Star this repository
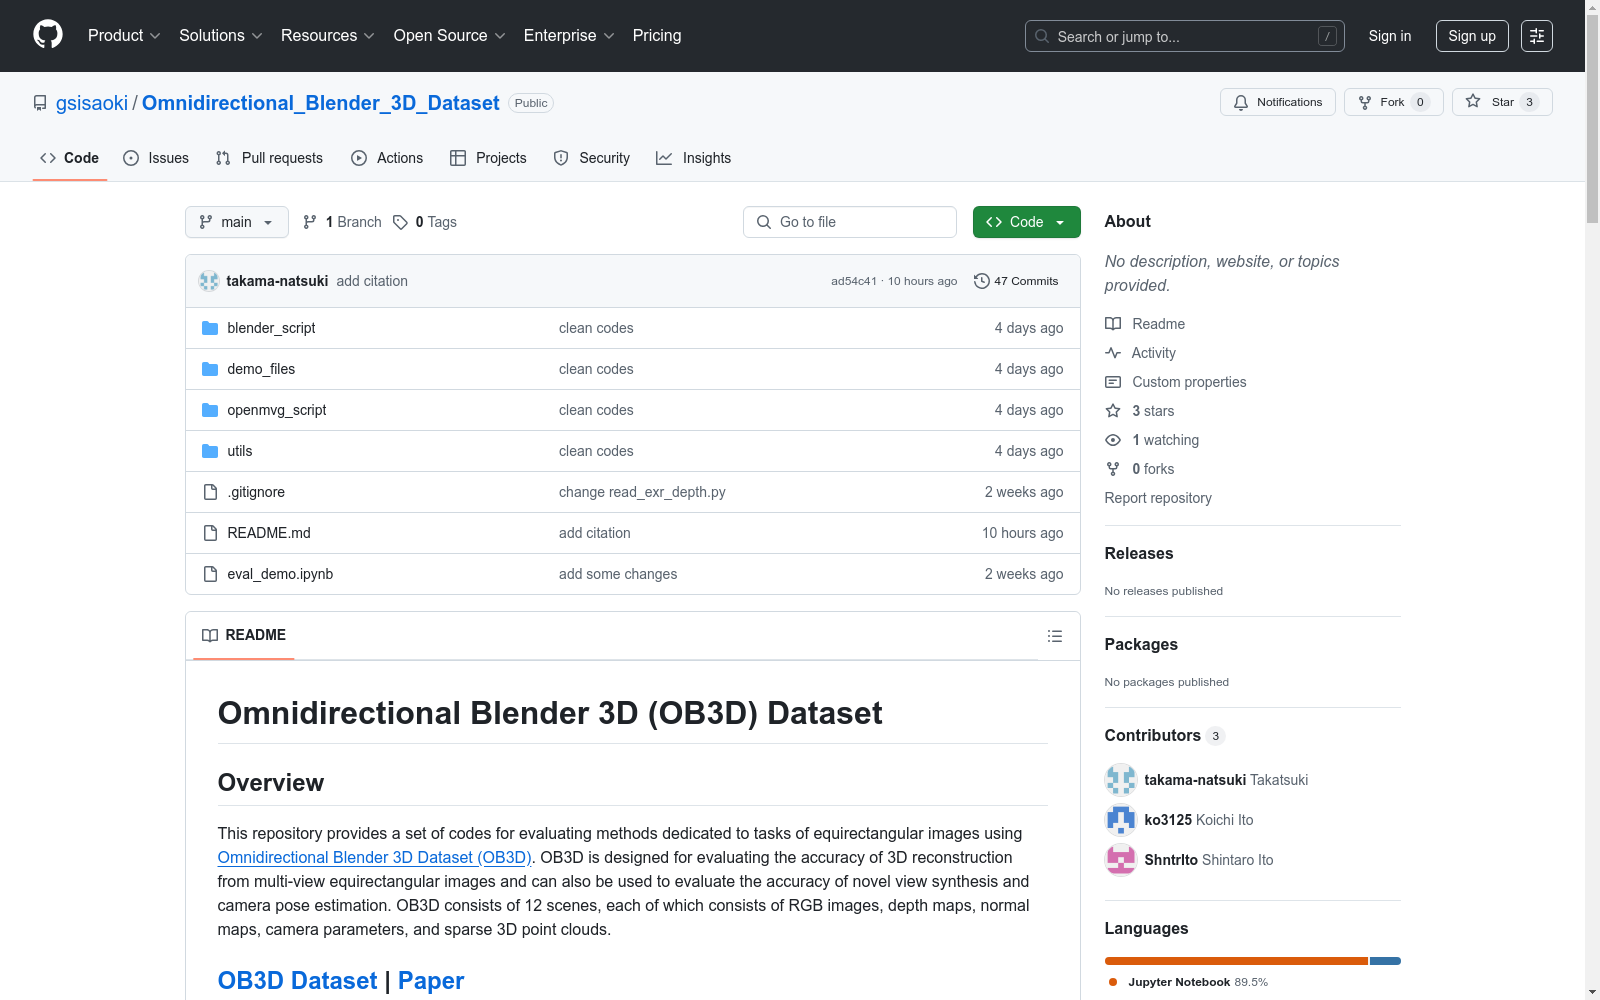 pos(1502,102)
